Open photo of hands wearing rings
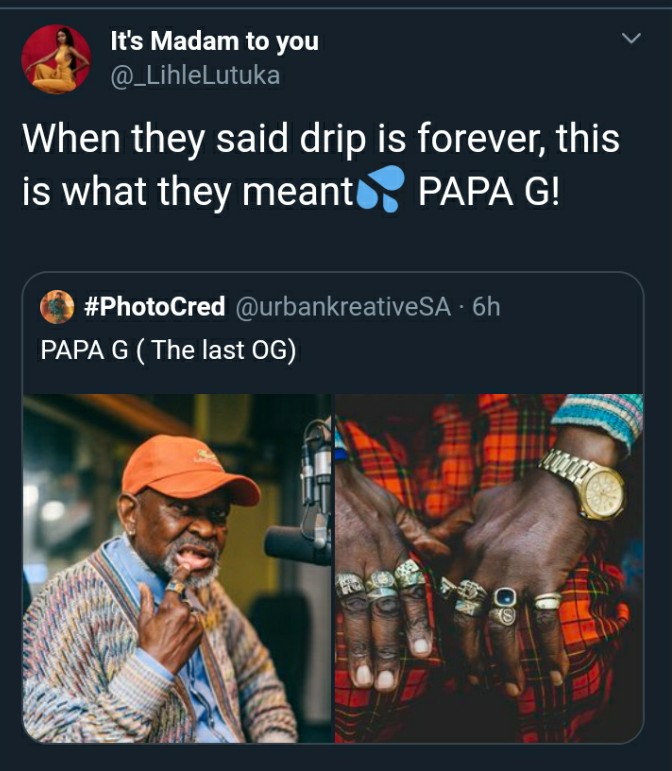Viewport: 672px width, 771px height. click(x=489, y=568)
